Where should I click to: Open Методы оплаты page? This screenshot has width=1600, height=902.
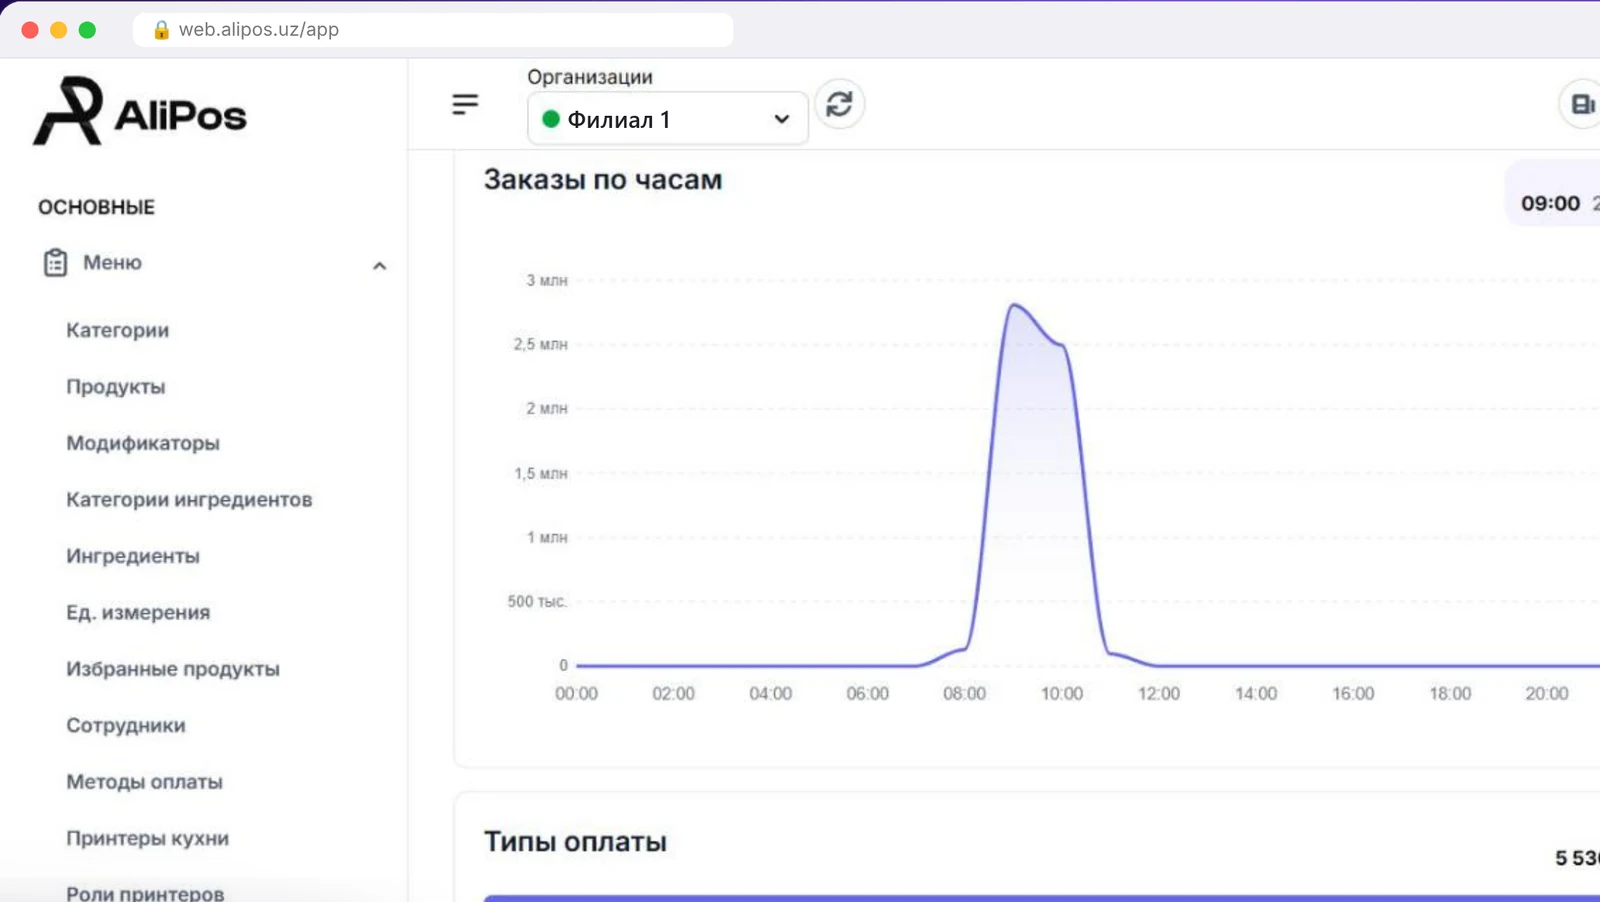tap(144, 782)
